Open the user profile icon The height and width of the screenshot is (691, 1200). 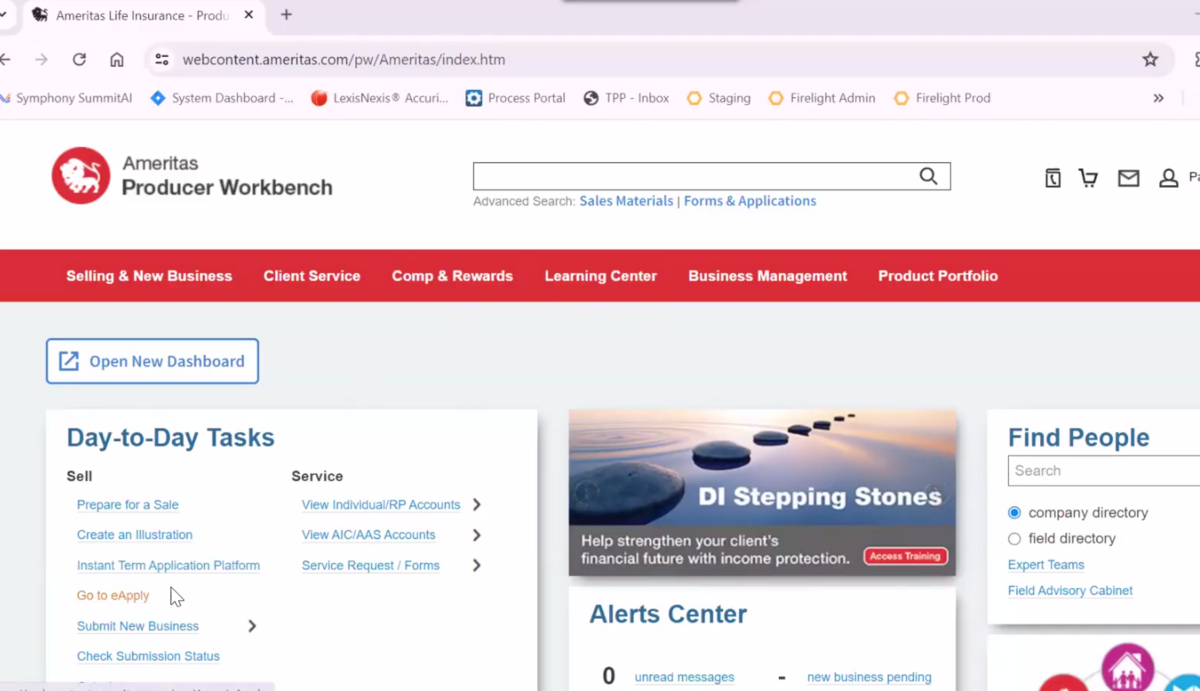[1168, 178]
